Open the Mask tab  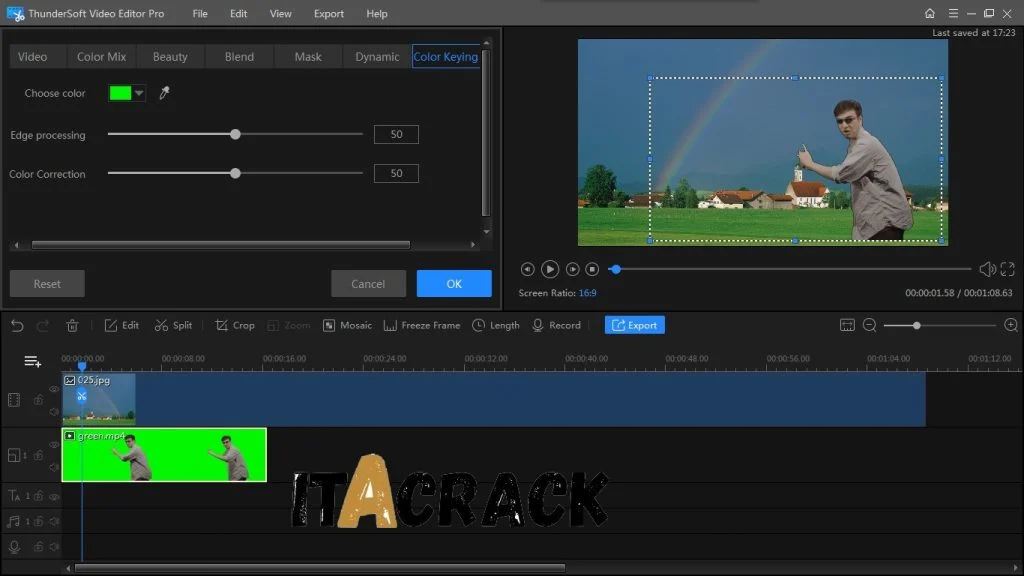(307, 56)
